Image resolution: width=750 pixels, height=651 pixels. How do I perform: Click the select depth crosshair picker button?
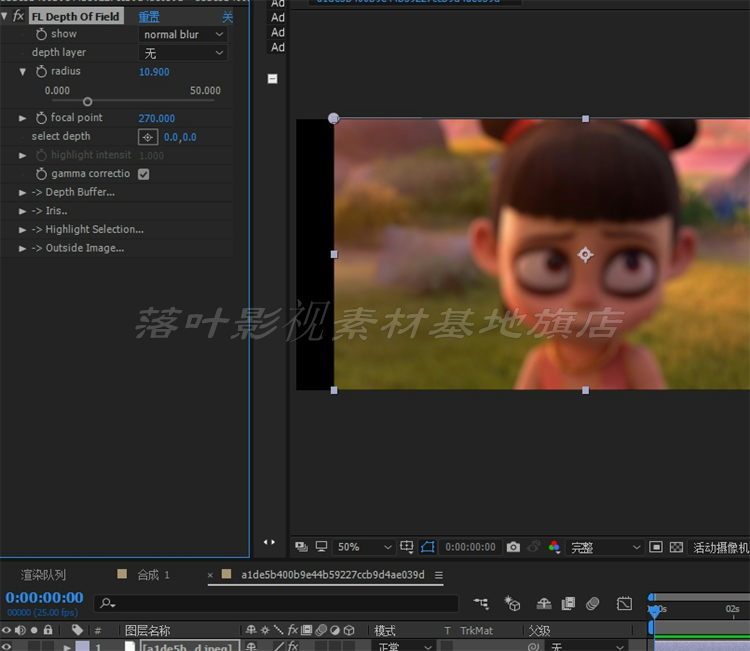pos(148,137)
